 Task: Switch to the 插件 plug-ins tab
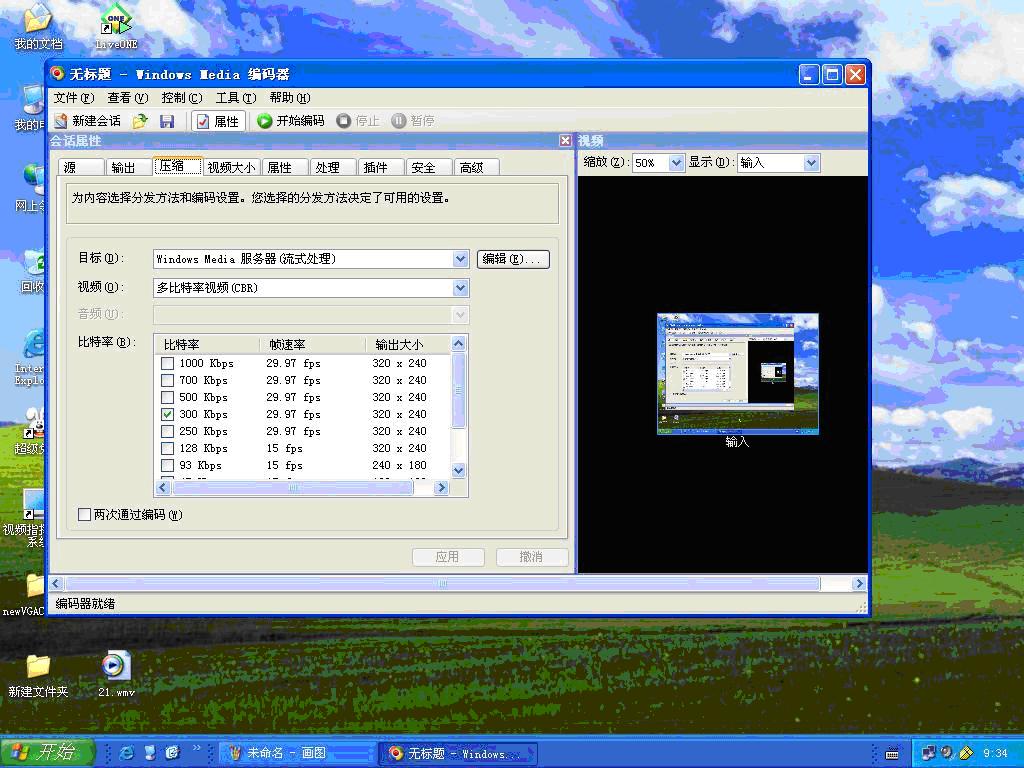(x=381, y=168)
